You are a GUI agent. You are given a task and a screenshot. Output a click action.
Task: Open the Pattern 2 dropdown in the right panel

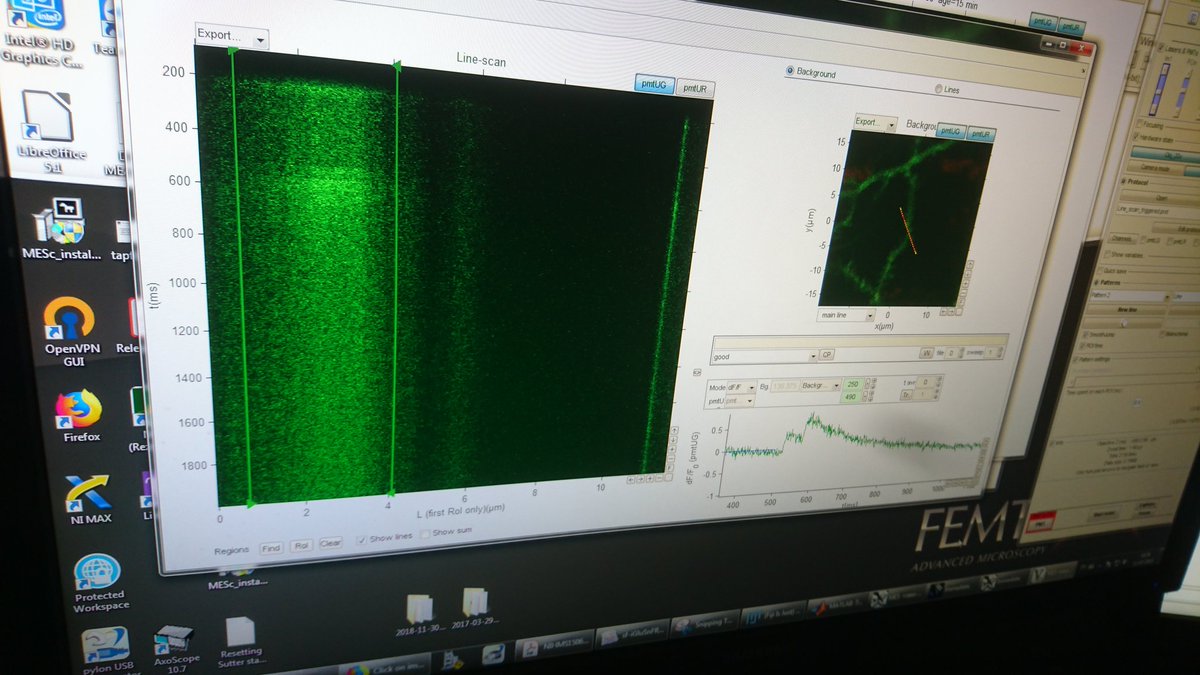[1130, 297]
